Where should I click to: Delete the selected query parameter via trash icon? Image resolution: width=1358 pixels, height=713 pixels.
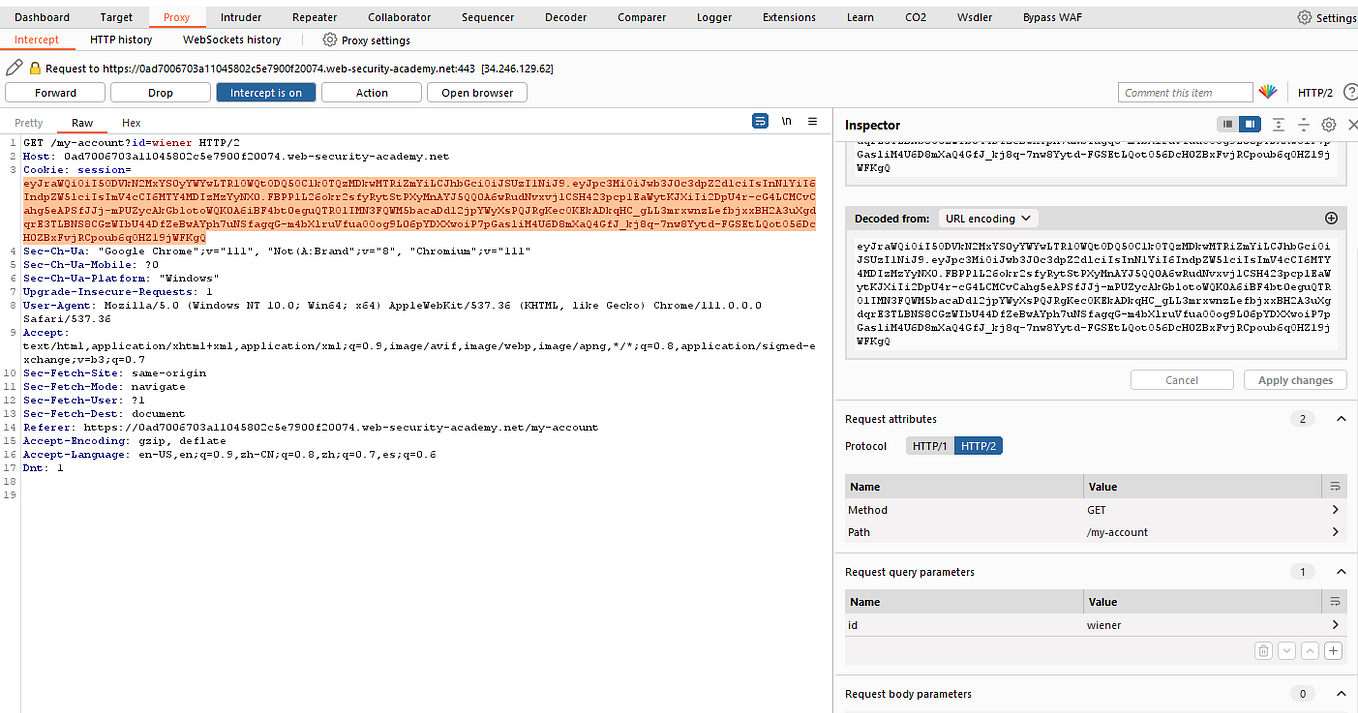[x=1263, y=650]
